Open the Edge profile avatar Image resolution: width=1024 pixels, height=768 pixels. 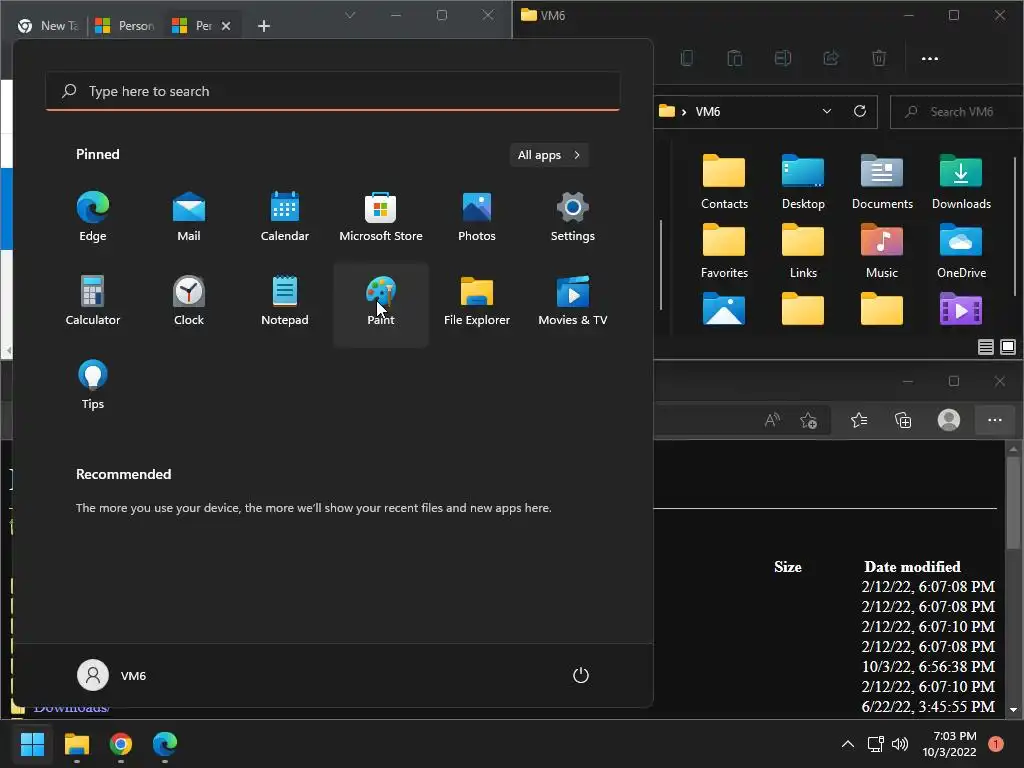[949, 420]
